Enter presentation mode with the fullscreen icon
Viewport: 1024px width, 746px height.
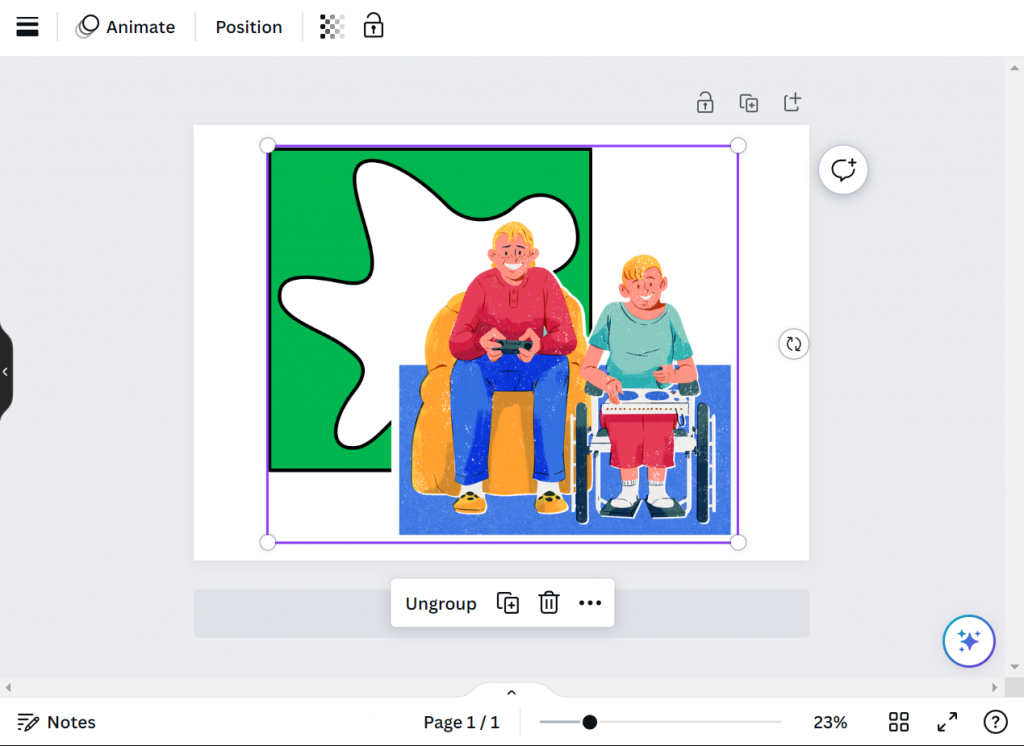(x=947, y=721)
